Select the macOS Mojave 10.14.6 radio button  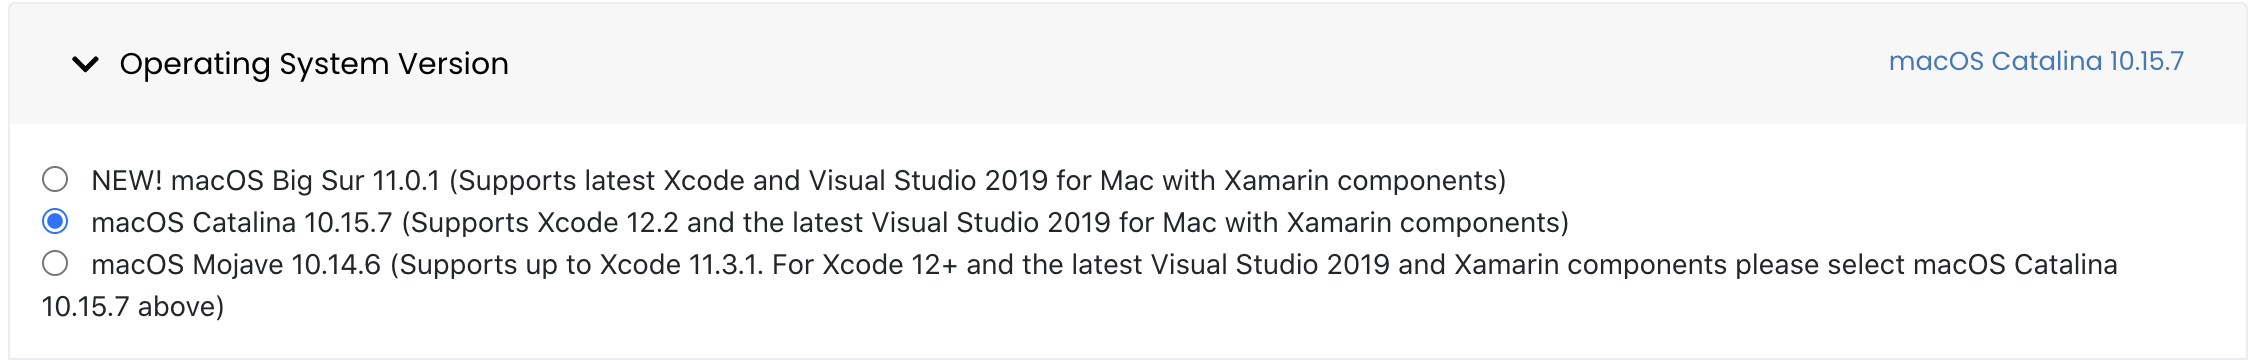(x=55, y=263)
